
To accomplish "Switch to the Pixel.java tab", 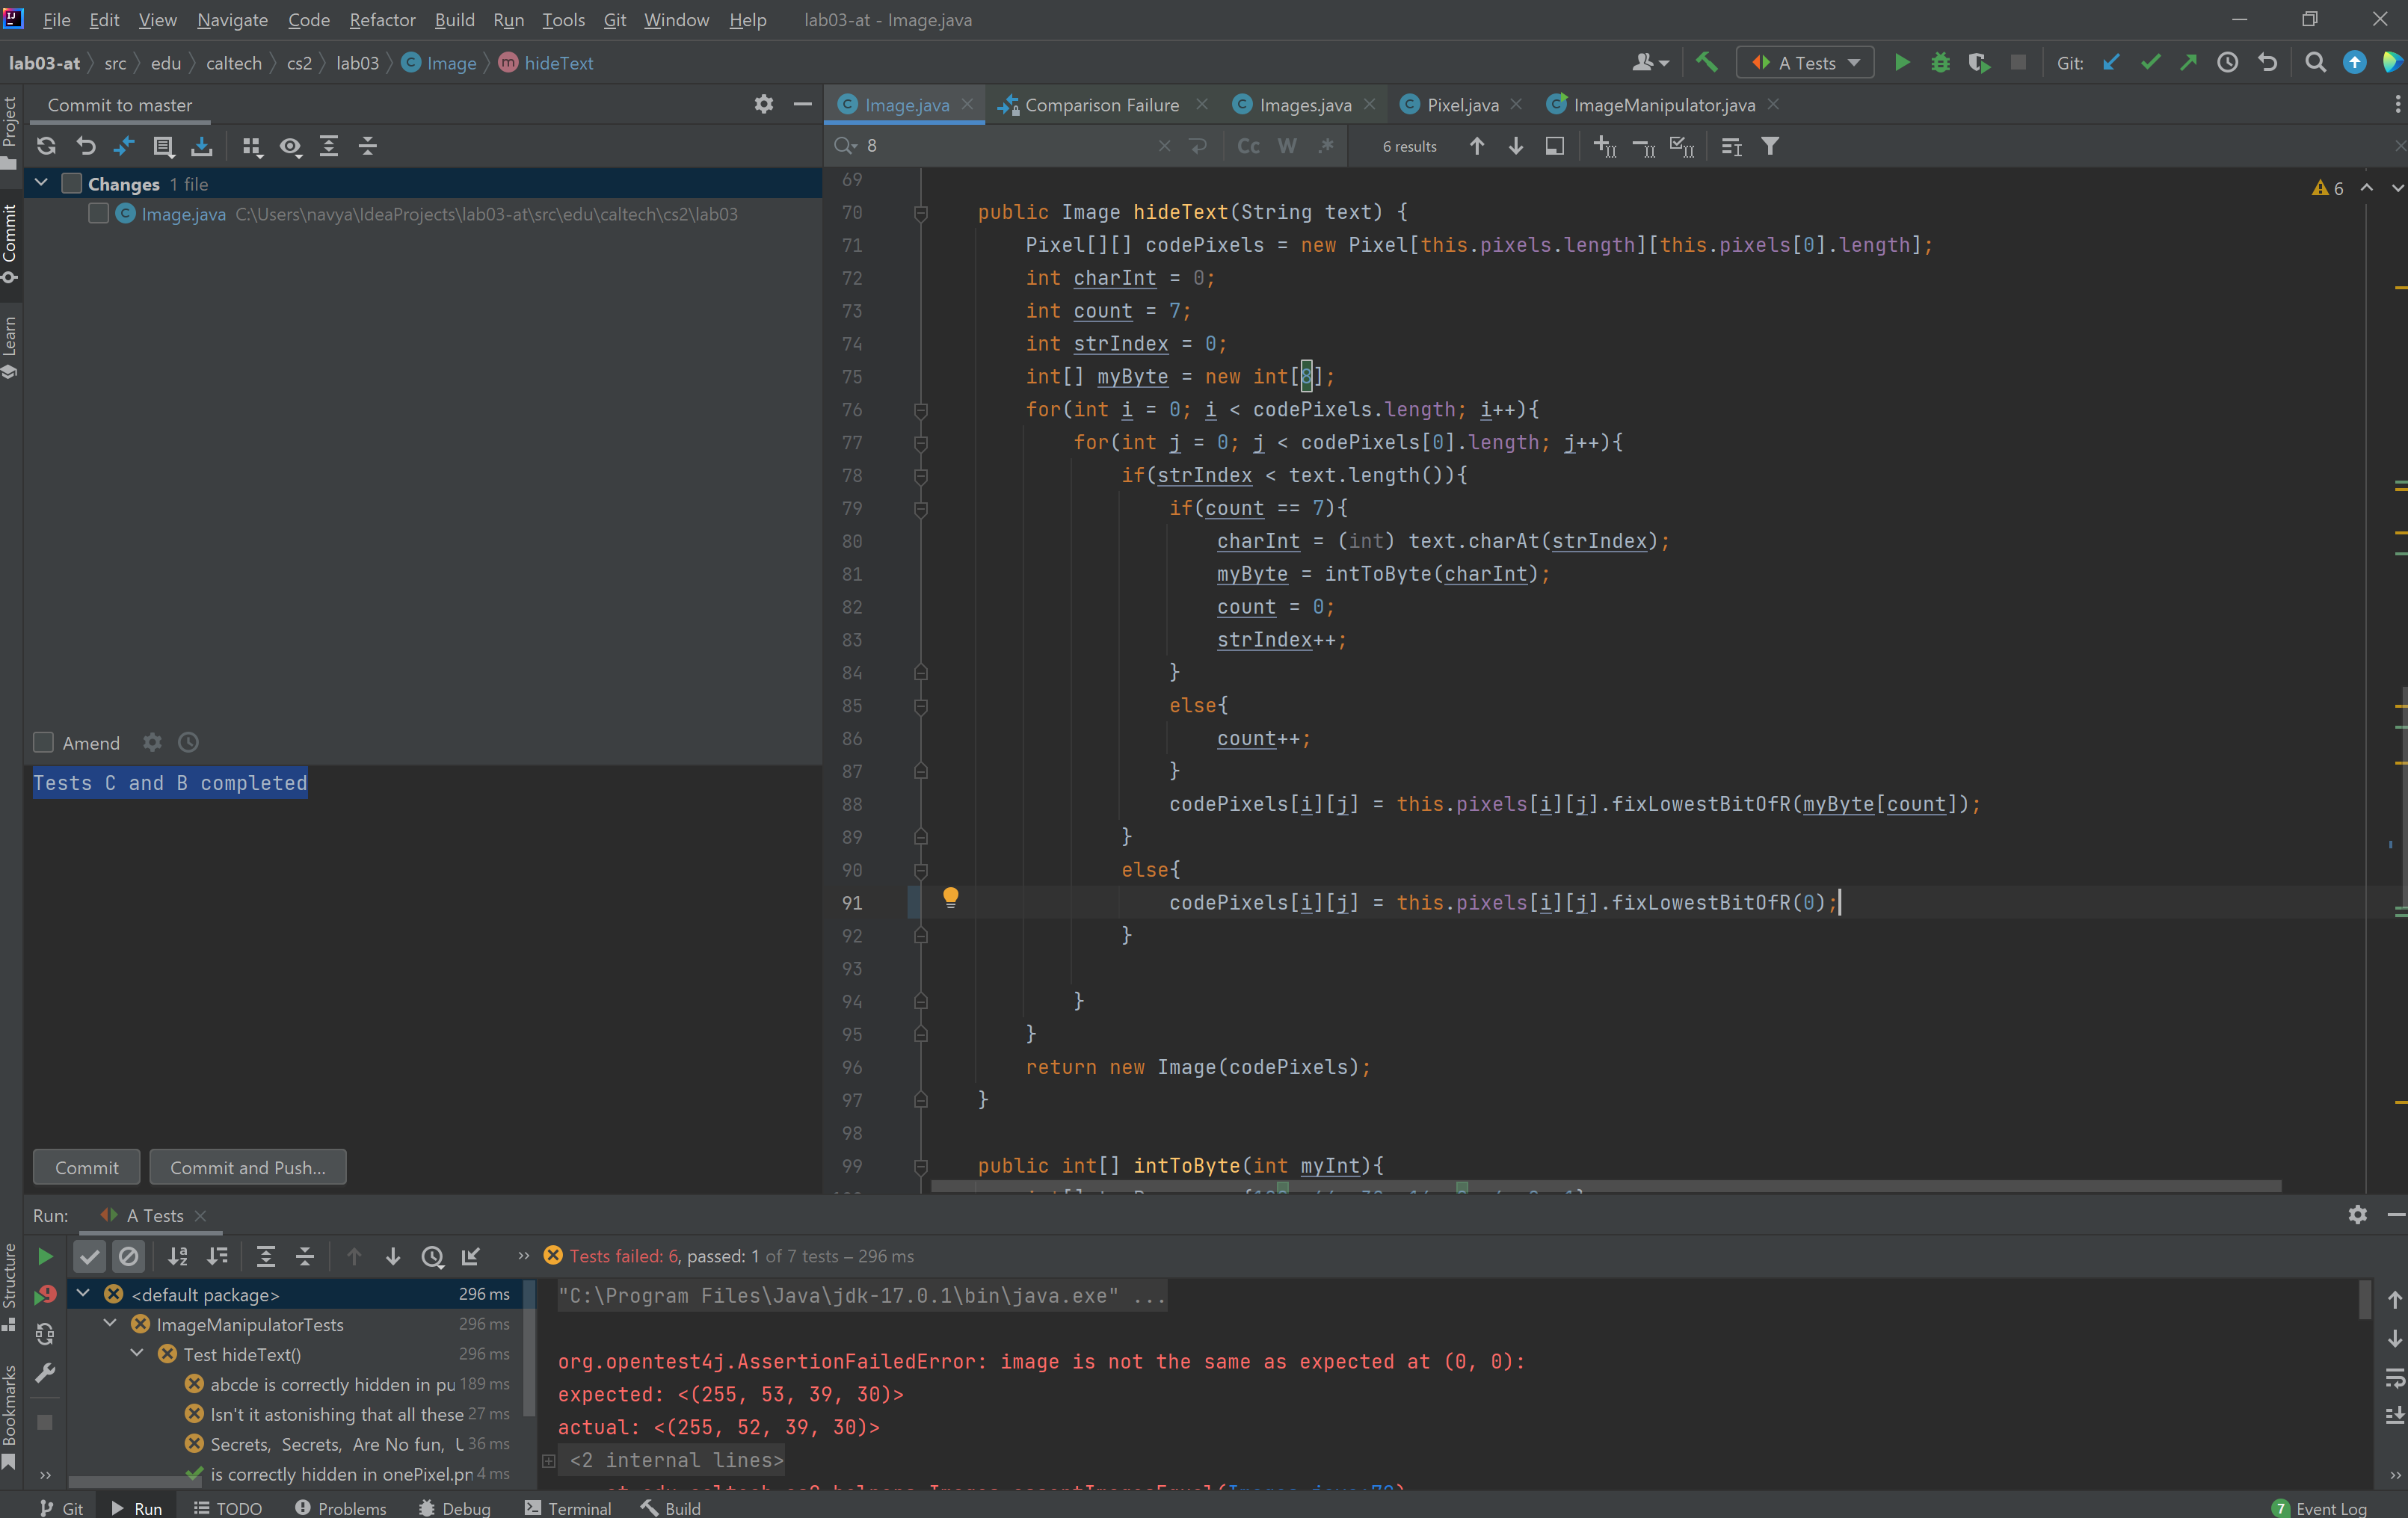I will coord(1461,105).
